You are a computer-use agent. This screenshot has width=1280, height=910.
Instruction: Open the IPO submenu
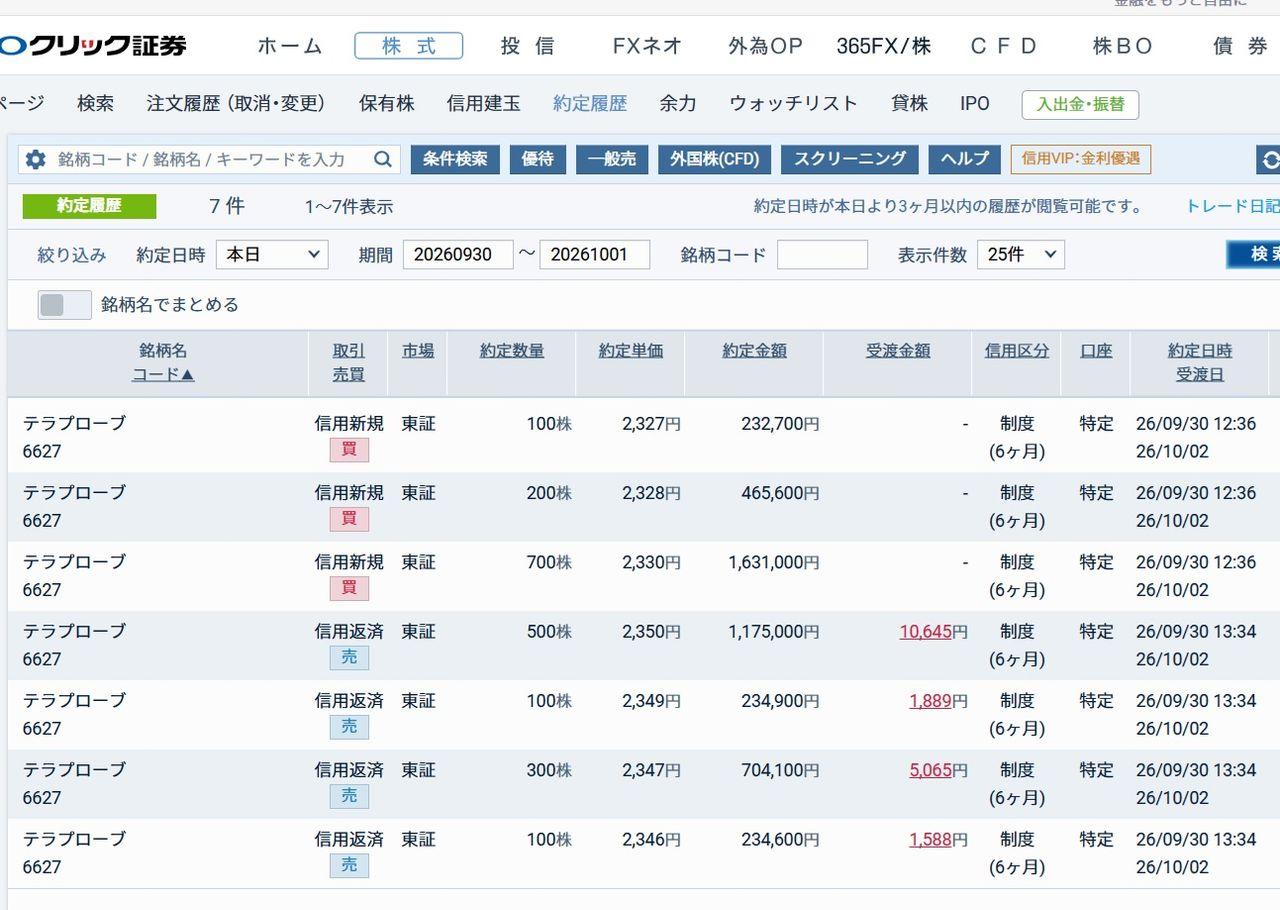pos(975,103)
